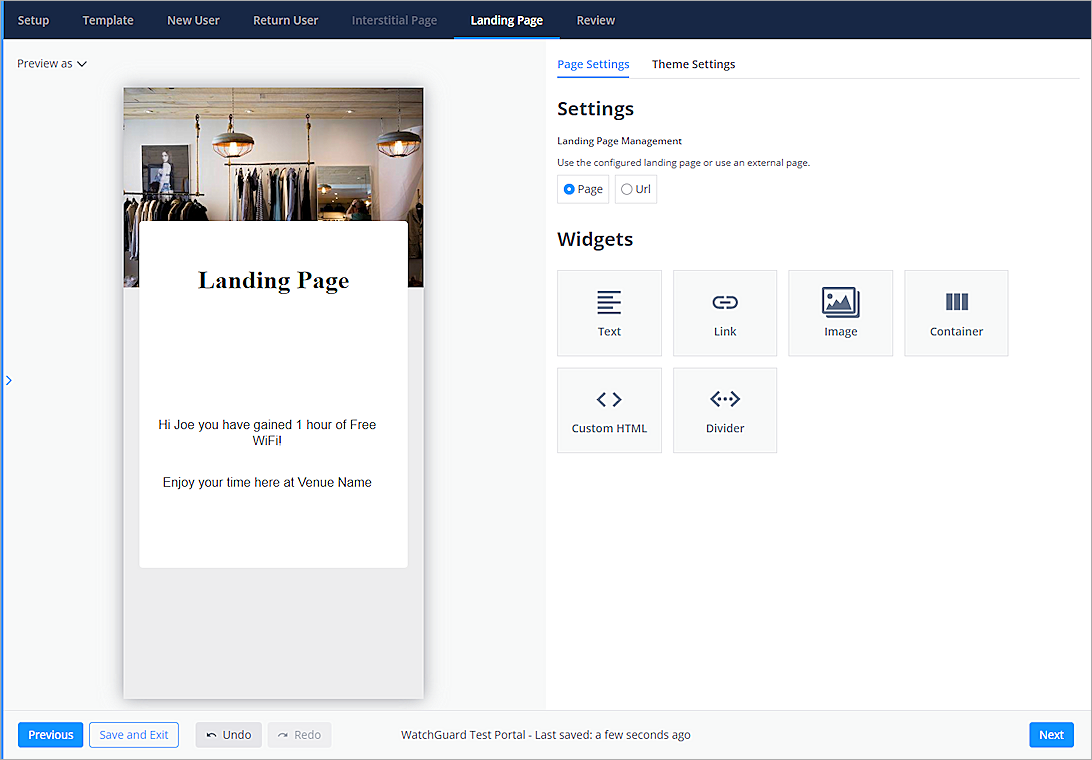Go to the Review tab
The width and height of the screenshot is (1092, 760).
(595, 19)
